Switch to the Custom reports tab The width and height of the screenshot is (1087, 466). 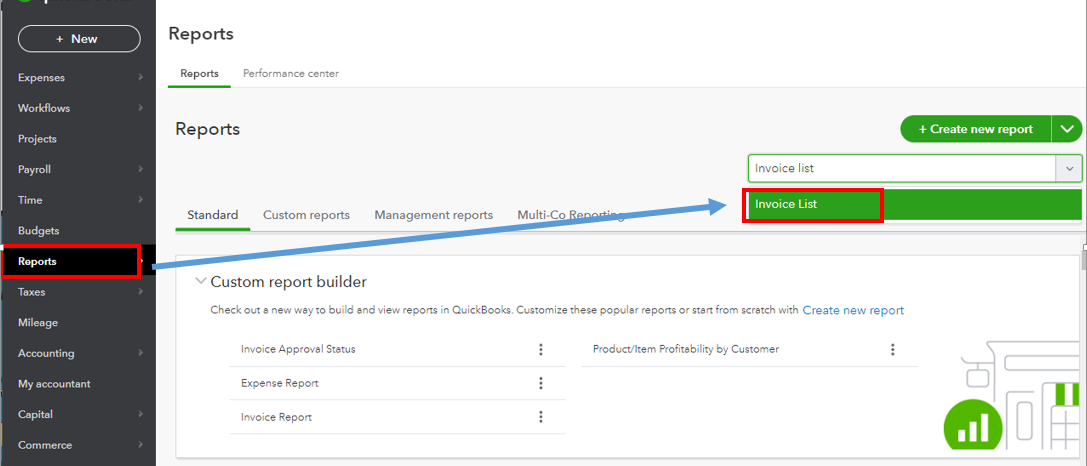(x=306, y=215)
